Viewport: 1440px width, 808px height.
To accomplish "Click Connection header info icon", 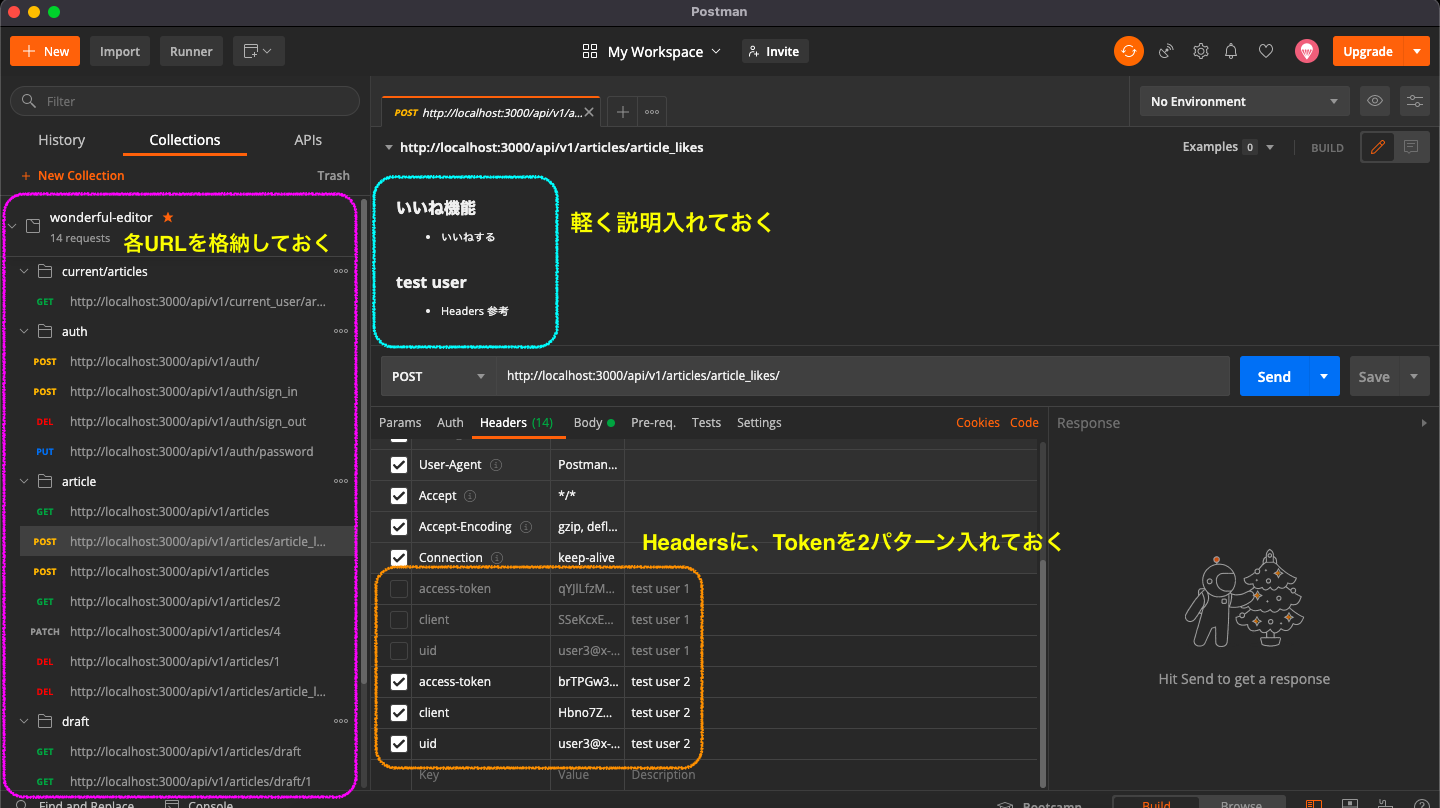I will pyautogui.click(x=497, y=558).
